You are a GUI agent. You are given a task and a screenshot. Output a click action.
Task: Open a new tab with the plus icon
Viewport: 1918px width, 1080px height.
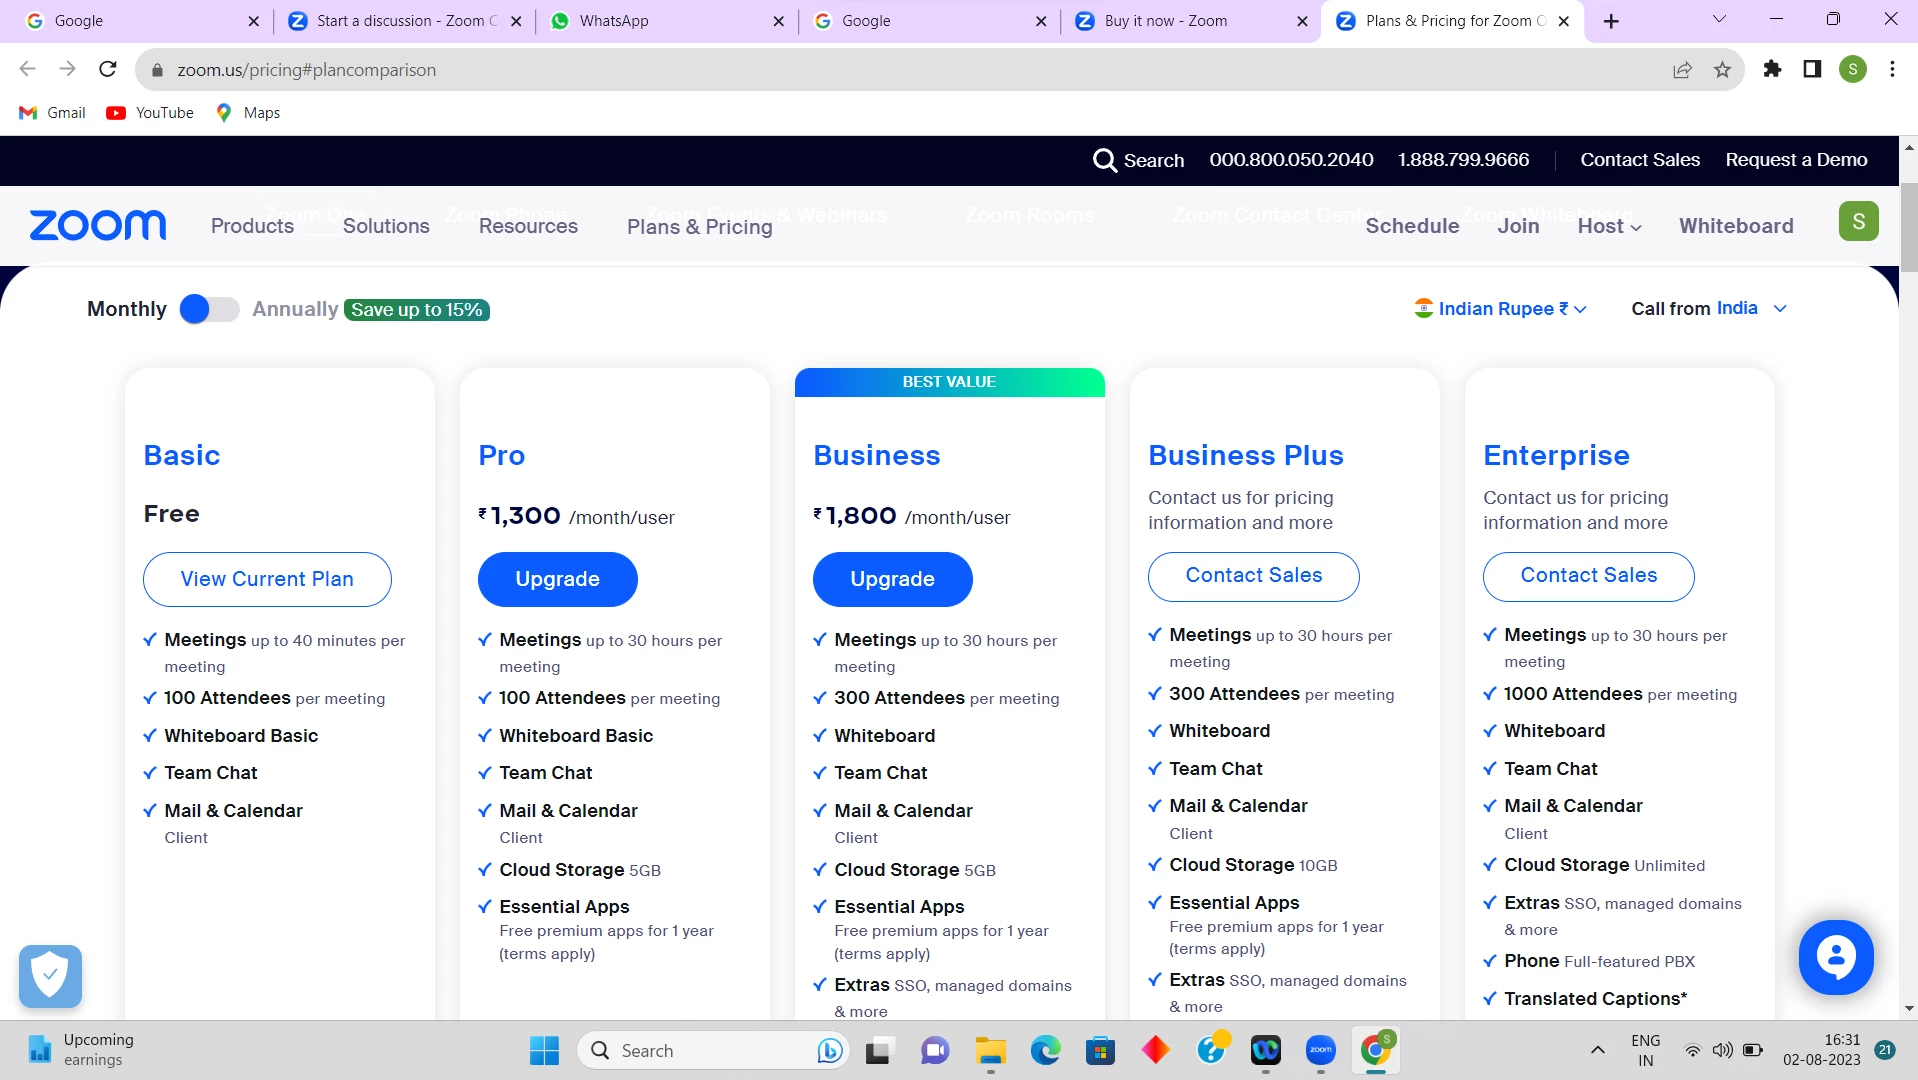tap(1611, 21)
